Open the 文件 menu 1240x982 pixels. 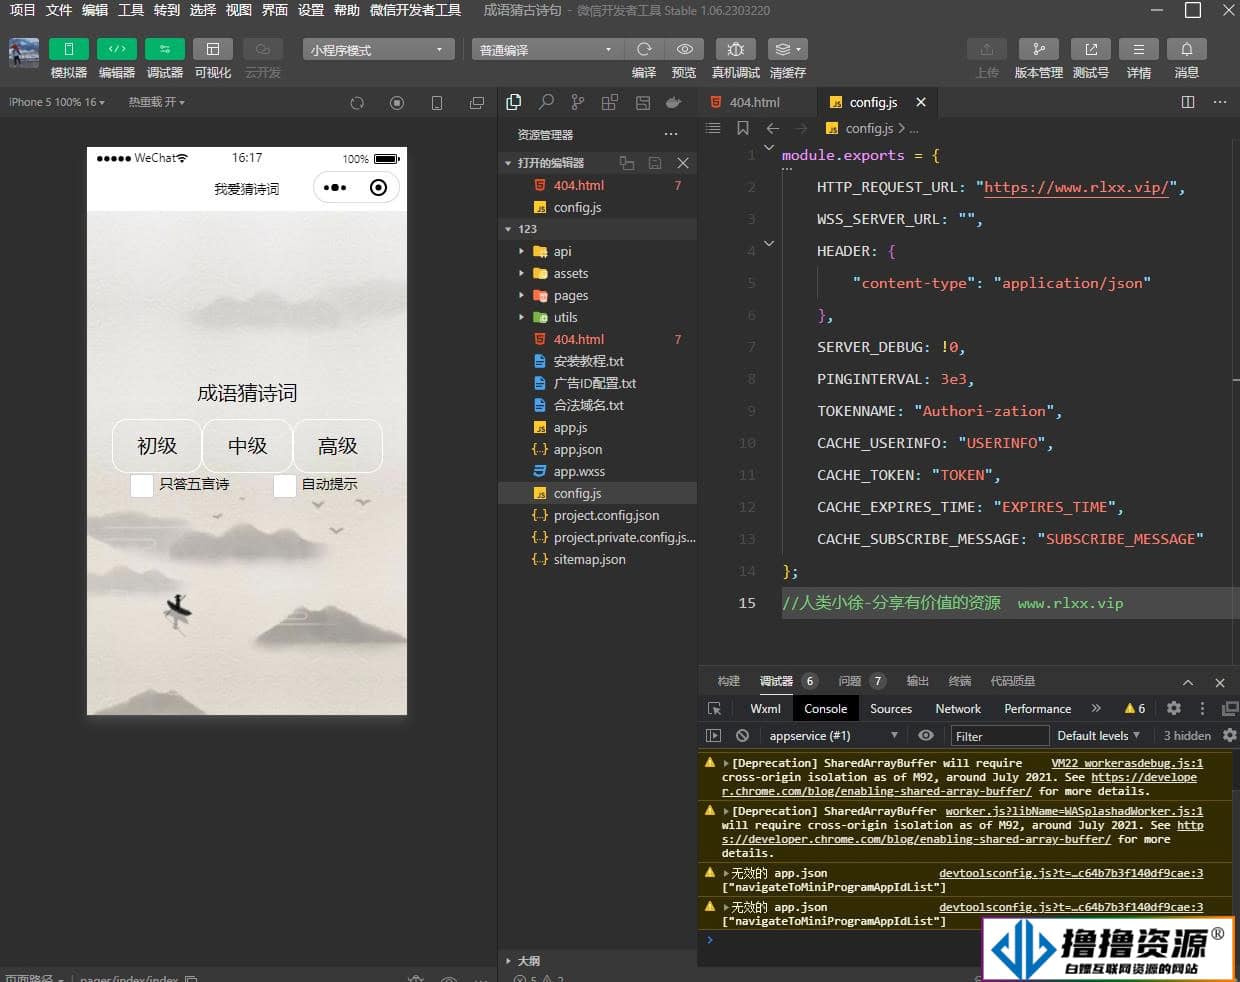pyautogui.click(x=59, y=10)
